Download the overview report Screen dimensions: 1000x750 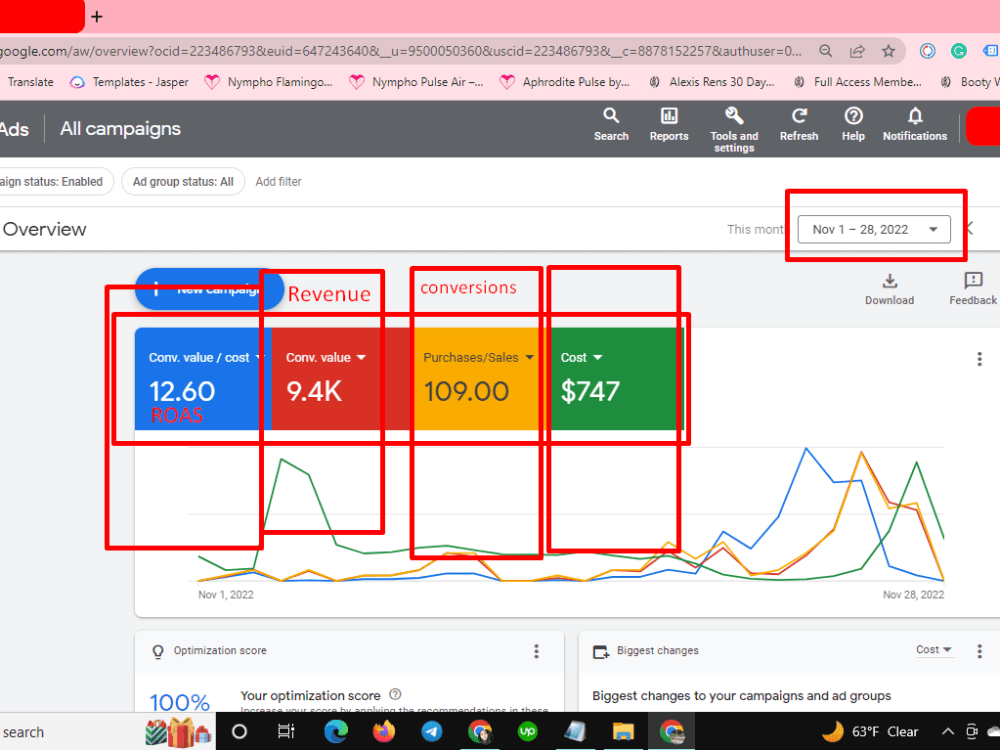(x=890, y=289)
